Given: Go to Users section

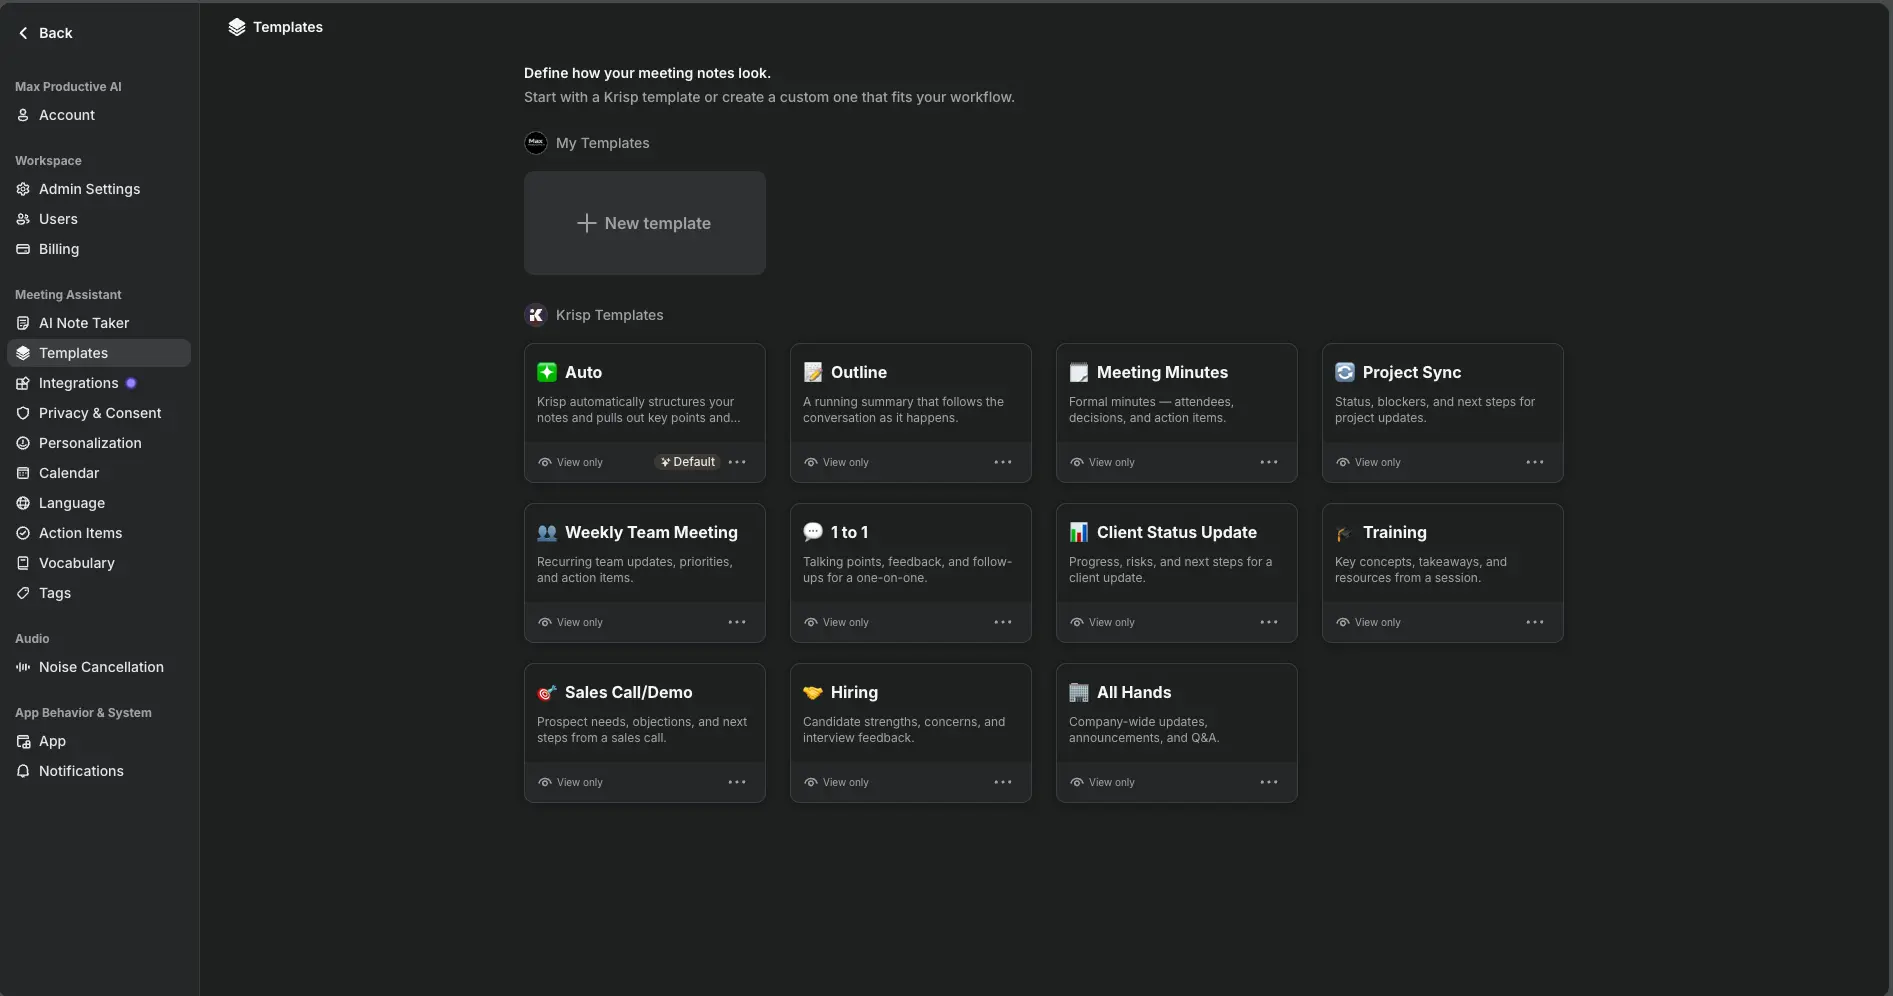Looking at the screenshot, I should coord(99,219).
